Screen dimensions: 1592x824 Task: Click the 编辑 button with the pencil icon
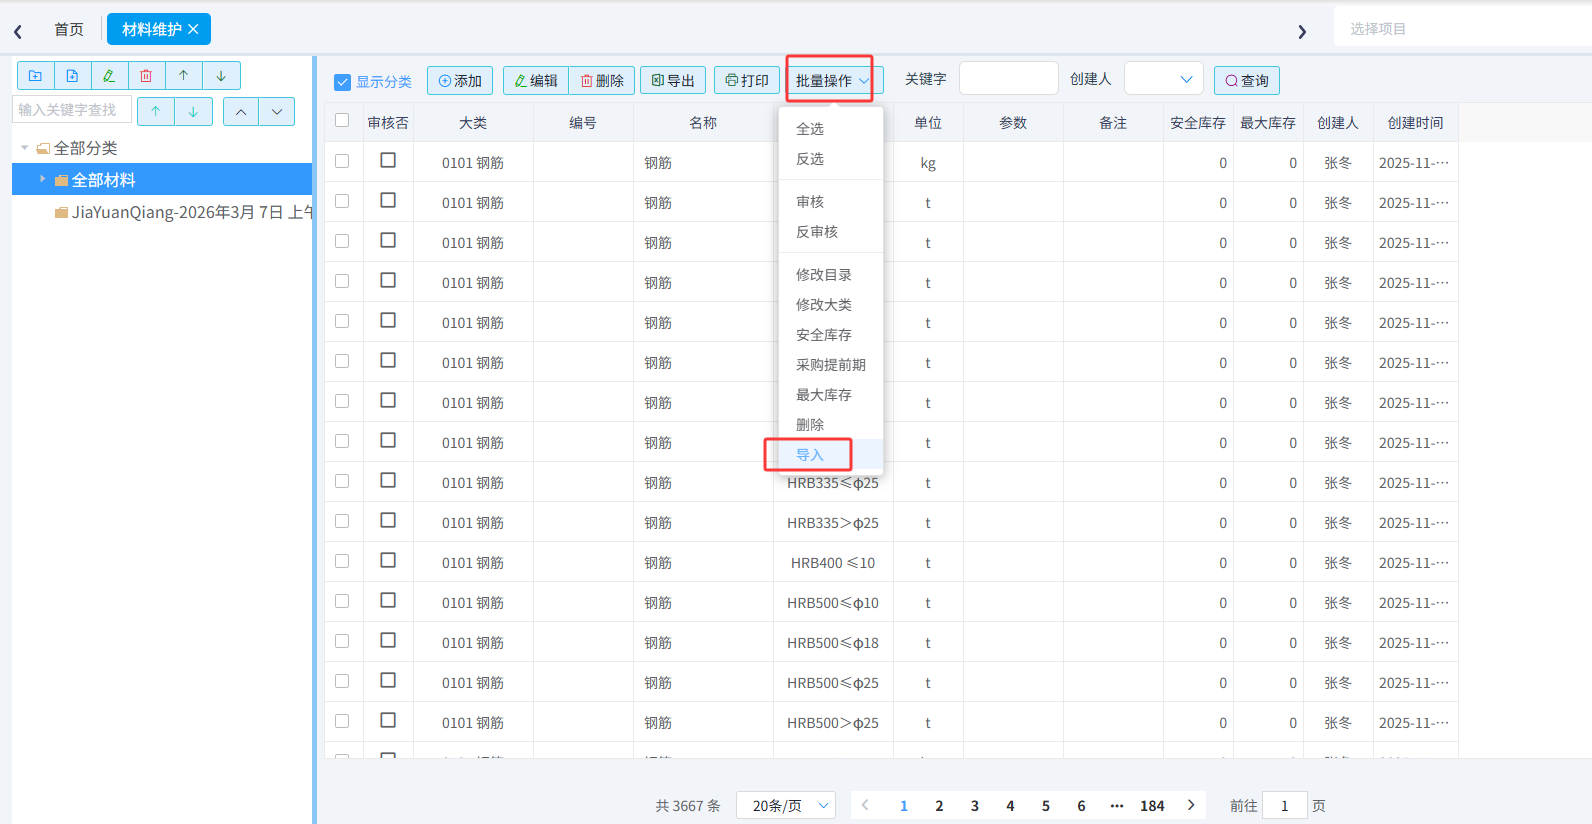pyautogui.click(x=536, y=80)
